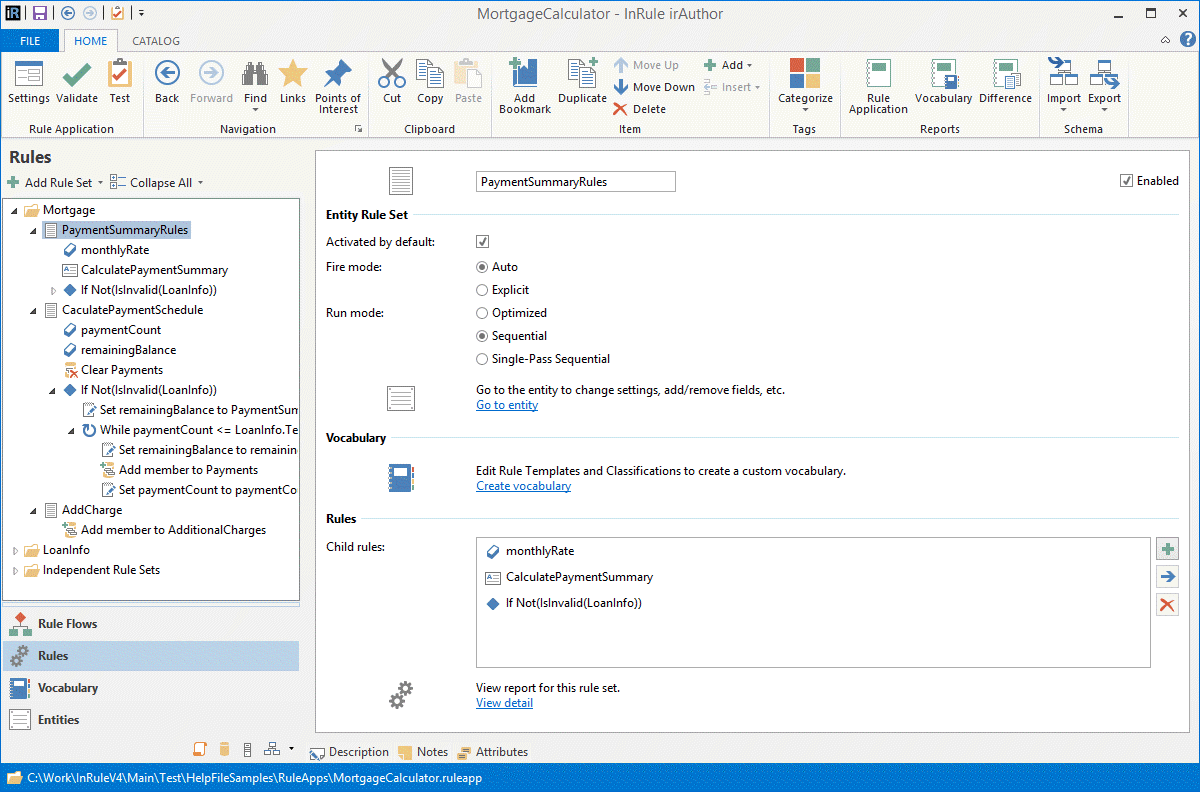The width and height of the screenshot is (1200, 792).
Task: Choose Optimized run mode
Action: [x=482, y=313]
